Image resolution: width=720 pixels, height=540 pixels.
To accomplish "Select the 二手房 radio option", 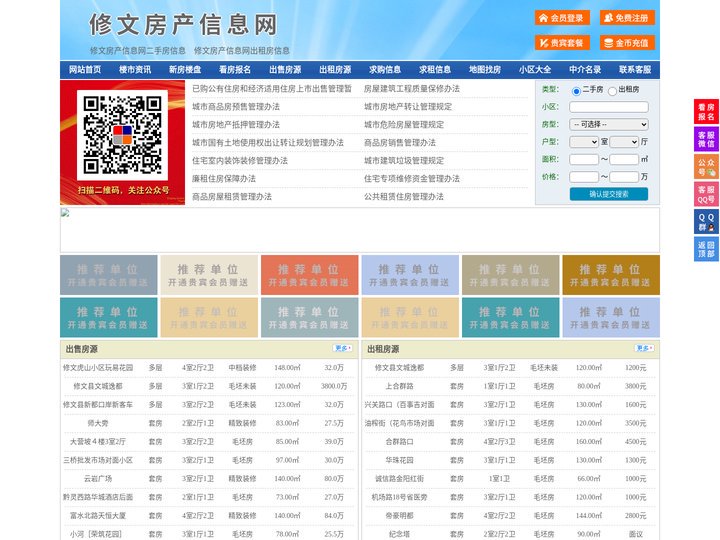I will pos(576,91).
